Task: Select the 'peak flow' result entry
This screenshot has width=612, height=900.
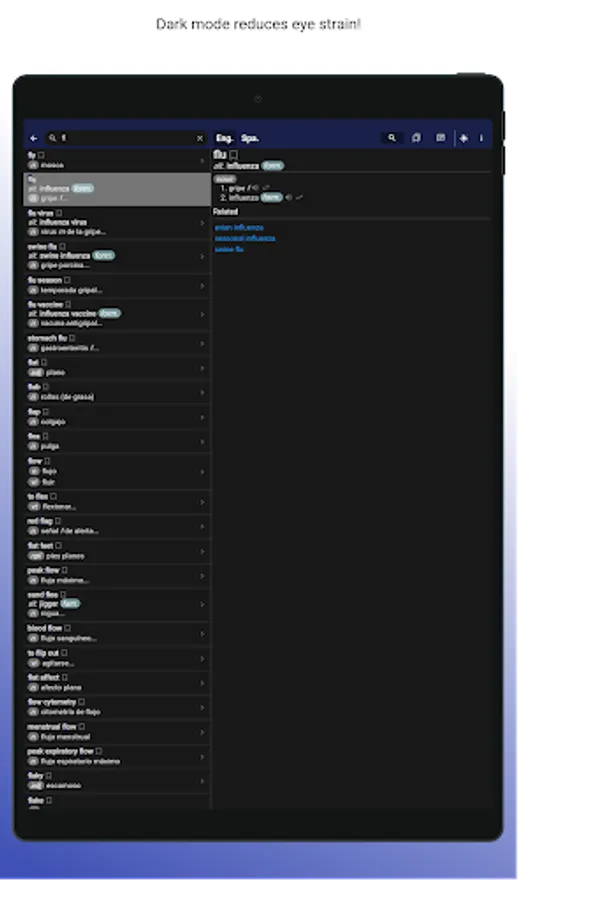Action: click(117, 576)
